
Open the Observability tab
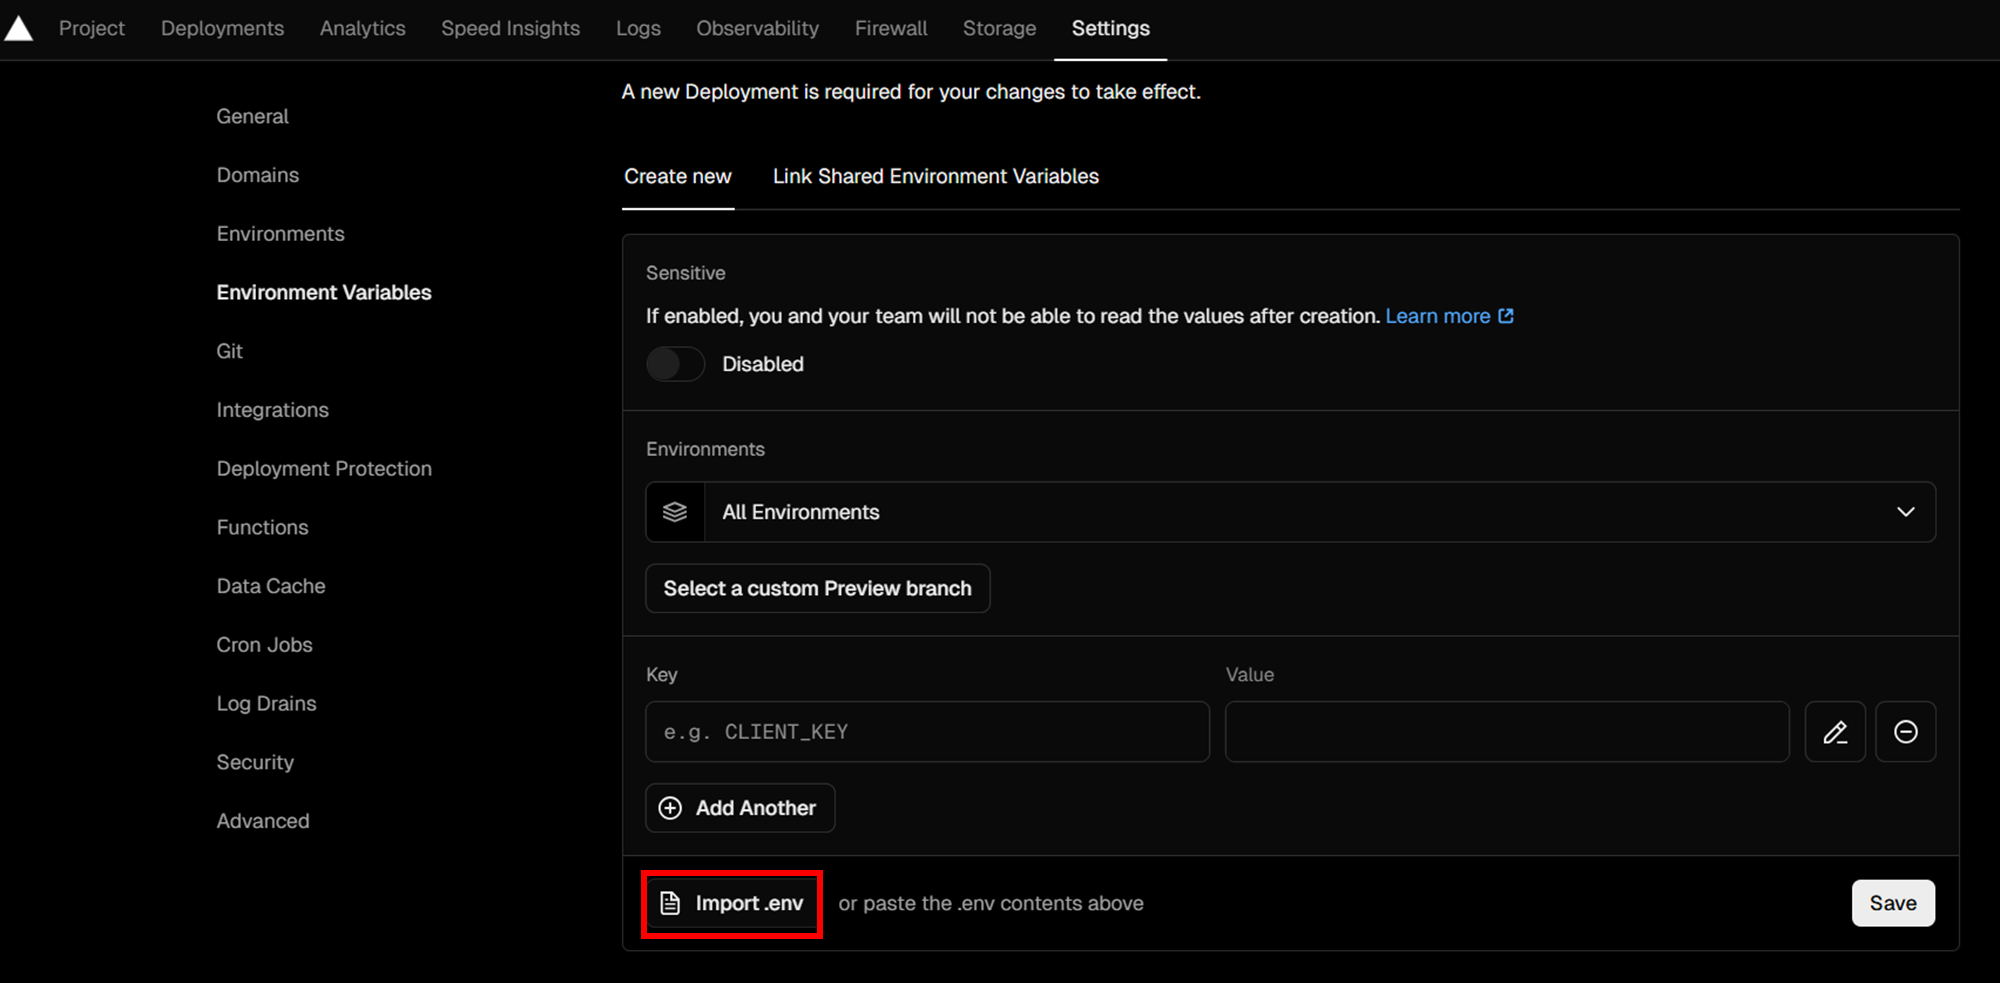(758, 28)
